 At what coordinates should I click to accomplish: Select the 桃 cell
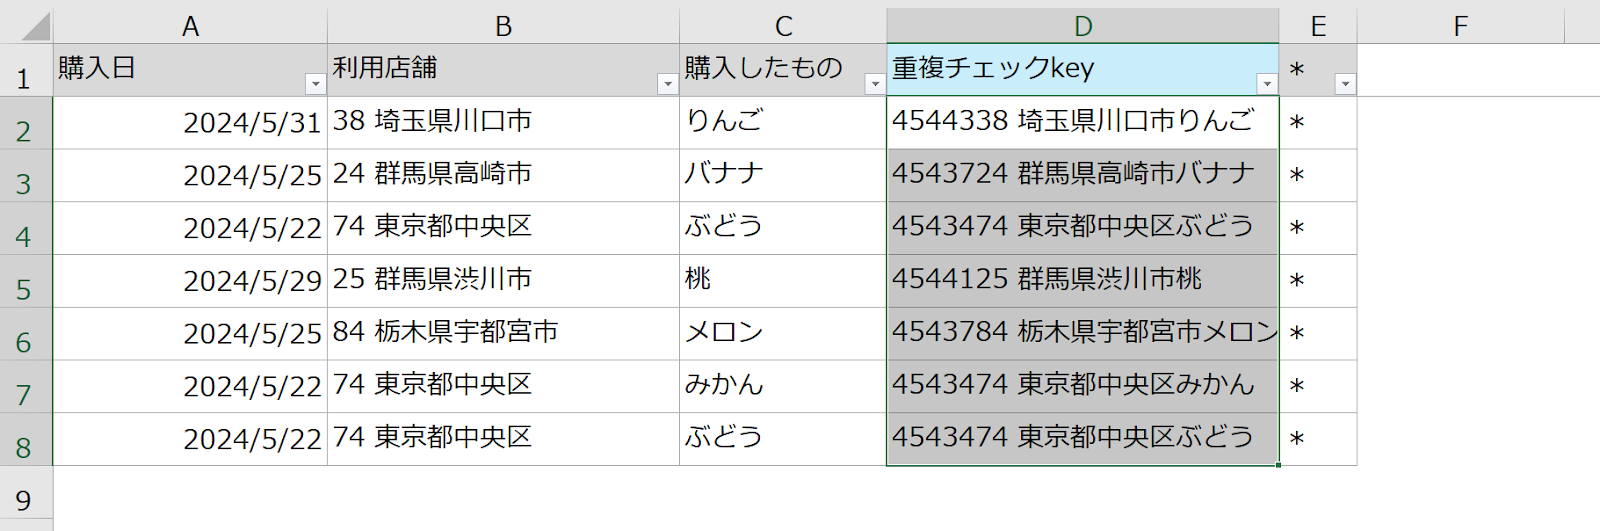(783, 282)
